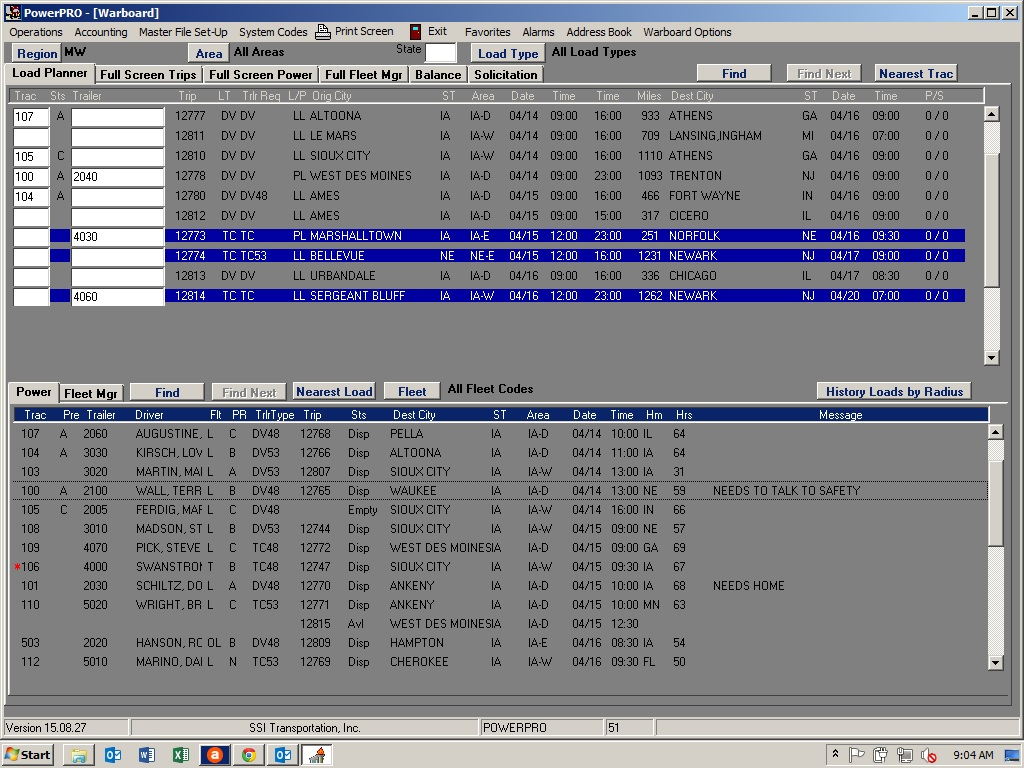The height and width of the screenshot is (768, 1024).
Task: Click the Print Screen printer icon
Action: point(323,32)
